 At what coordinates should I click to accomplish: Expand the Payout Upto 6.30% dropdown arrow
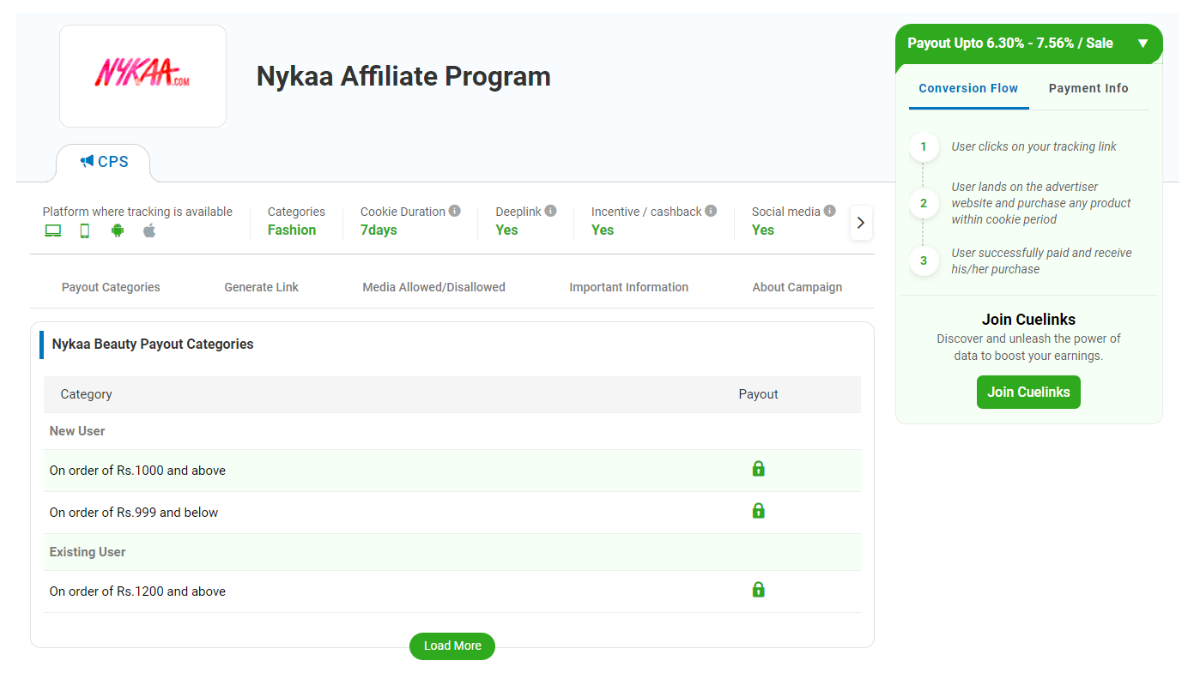coord(1142,44)
